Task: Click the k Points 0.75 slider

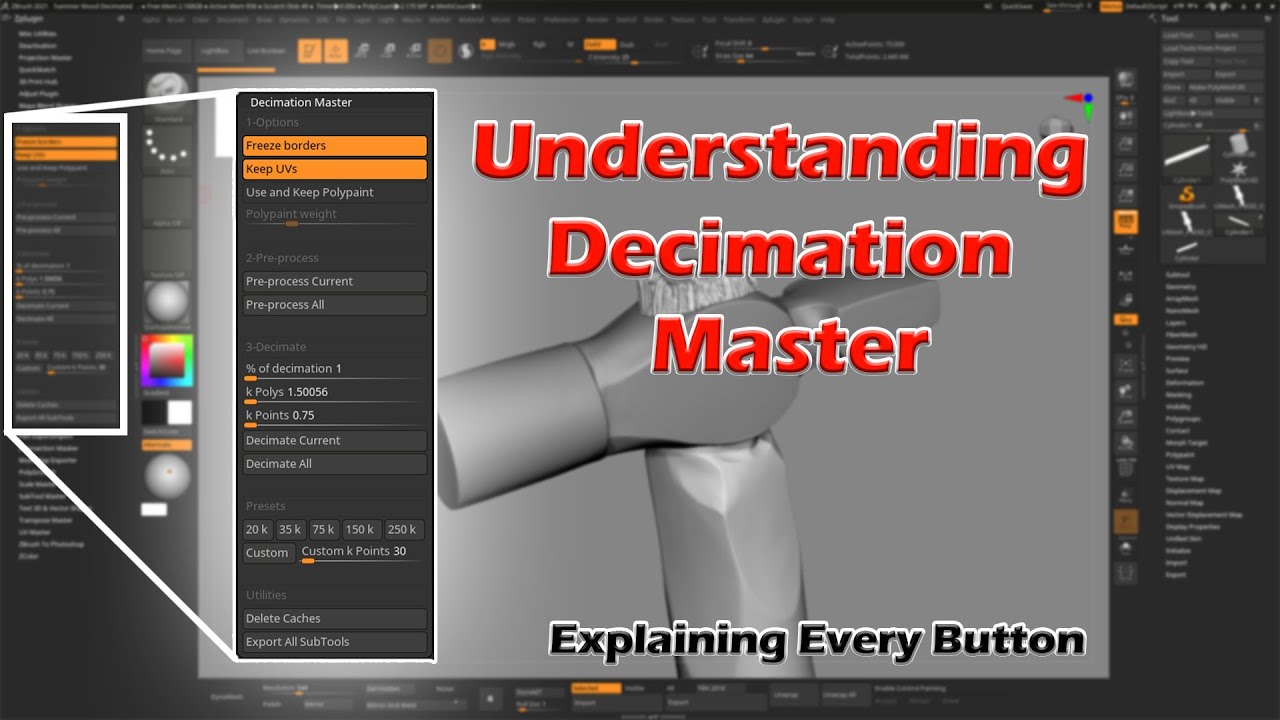Action: [335, 417]
